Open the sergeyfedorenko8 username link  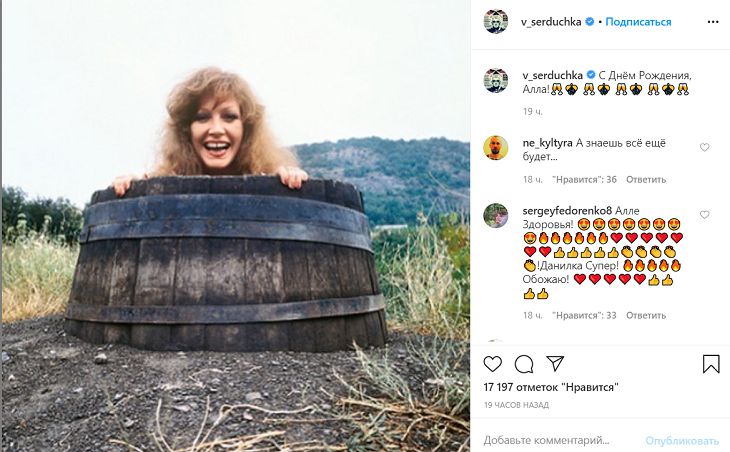coord(567,210)
